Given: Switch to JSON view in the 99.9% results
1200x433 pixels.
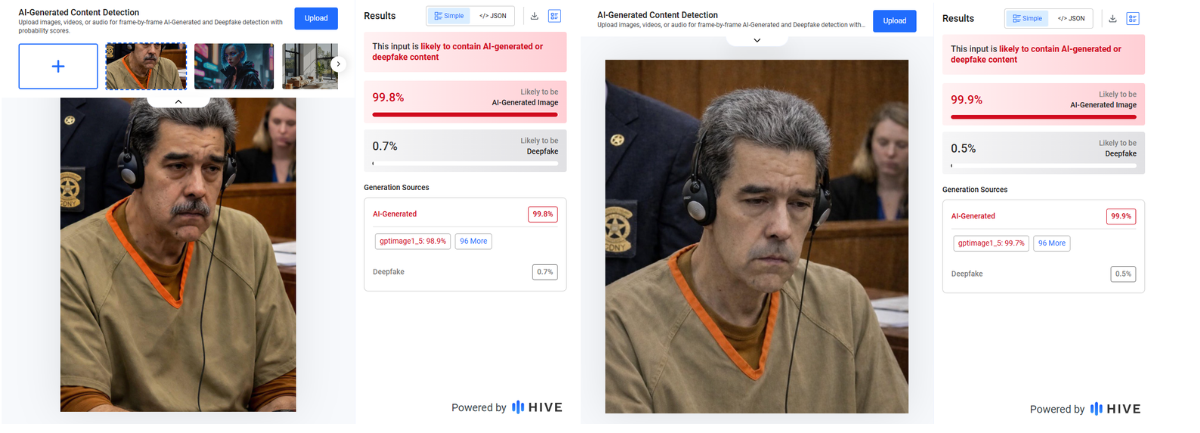Looking at the screenshot, I should point(1070,18).
